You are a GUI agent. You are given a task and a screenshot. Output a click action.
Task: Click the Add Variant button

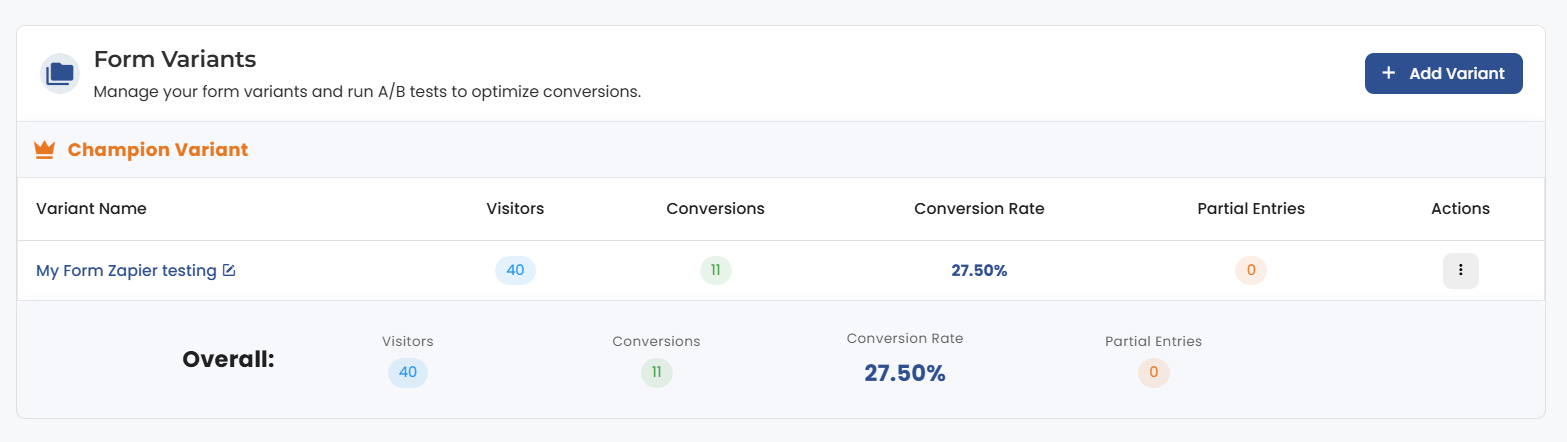(1443, 73)
